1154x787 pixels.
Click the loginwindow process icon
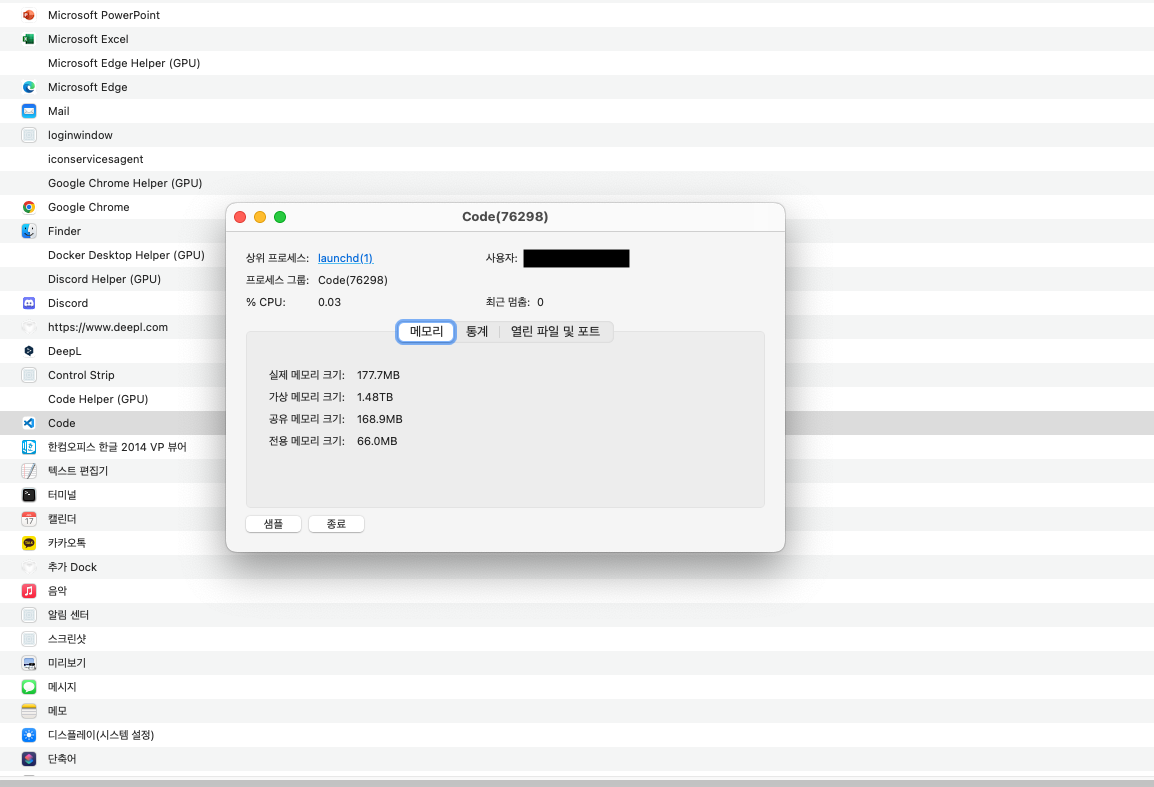tap(29, 135)
